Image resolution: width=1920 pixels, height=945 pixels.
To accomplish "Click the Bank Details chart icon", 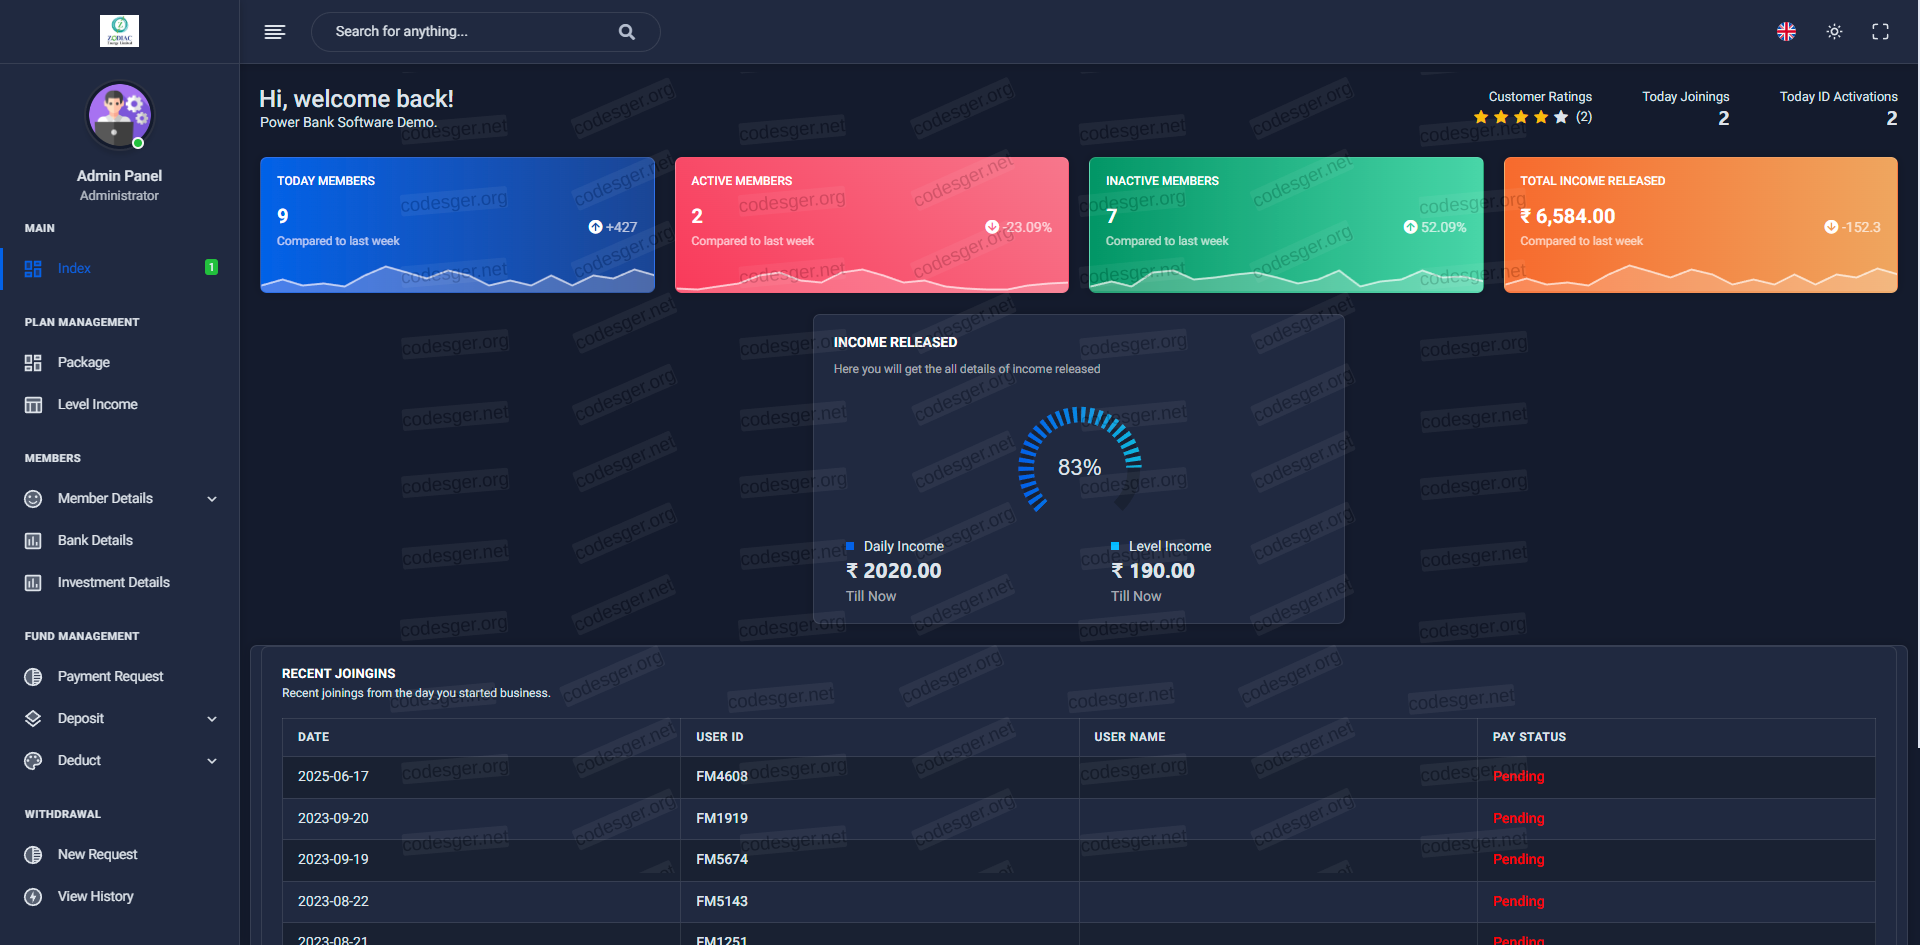I will [x=33, y=541].
